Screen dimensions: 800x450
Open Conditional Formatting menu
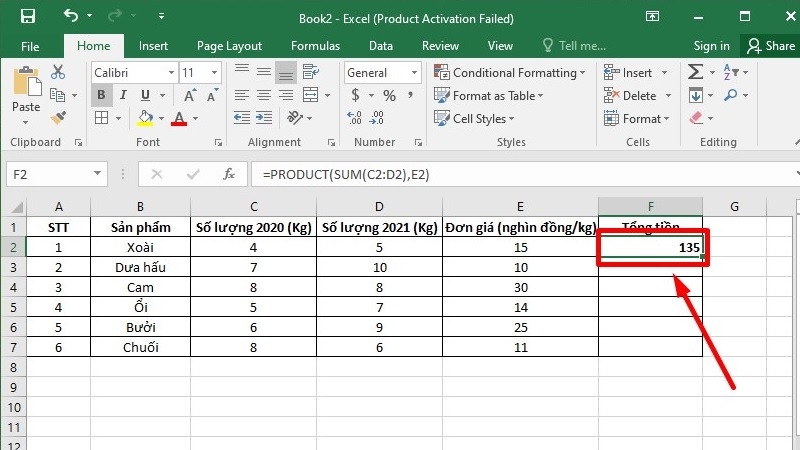[x=509, y=72]
